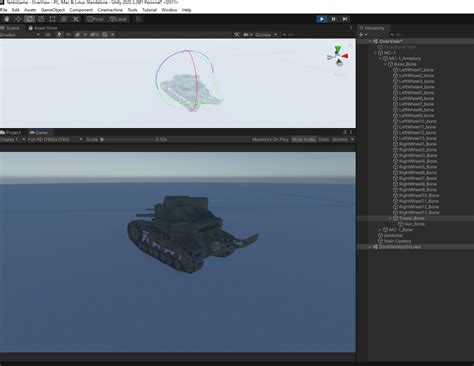Collapse the MC-1_Armature arrow
The width and height of the screenshot is (474, 366).
(x=380, y=58)
